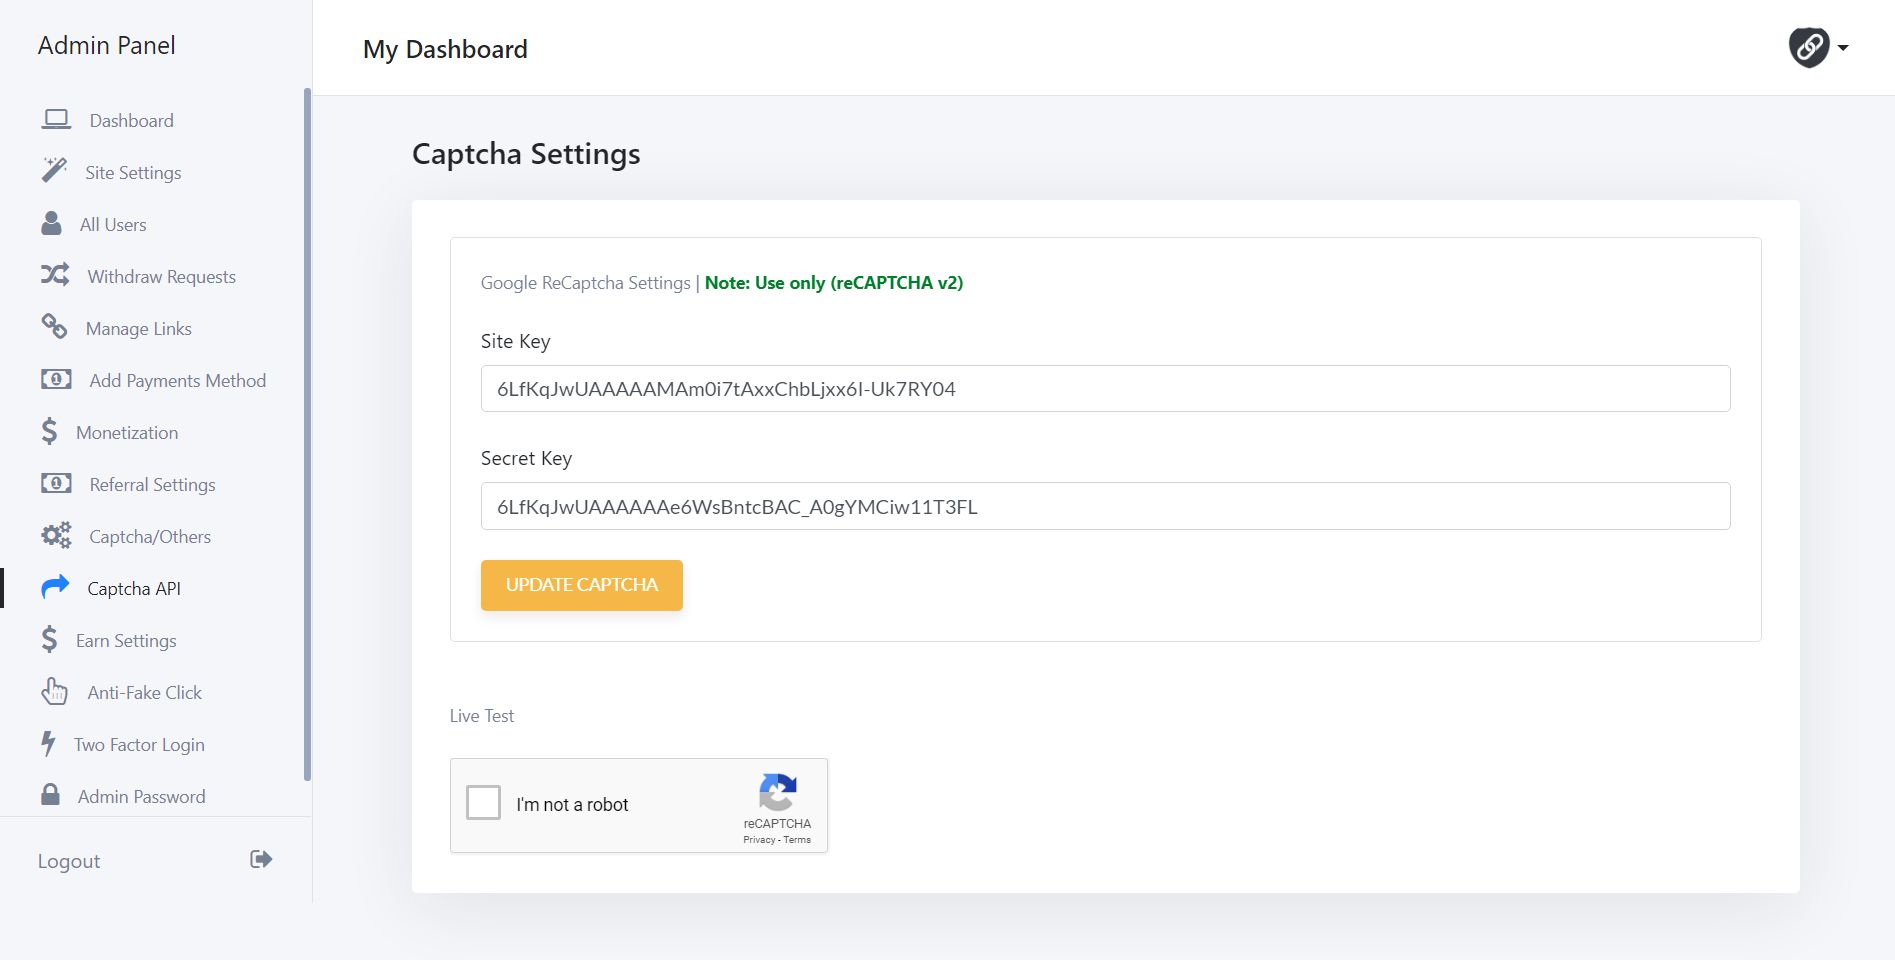This screenshot has height=960, width=1895.
Task: Open the reCAPTCHA Privacy link
Action: click(759, 840)
